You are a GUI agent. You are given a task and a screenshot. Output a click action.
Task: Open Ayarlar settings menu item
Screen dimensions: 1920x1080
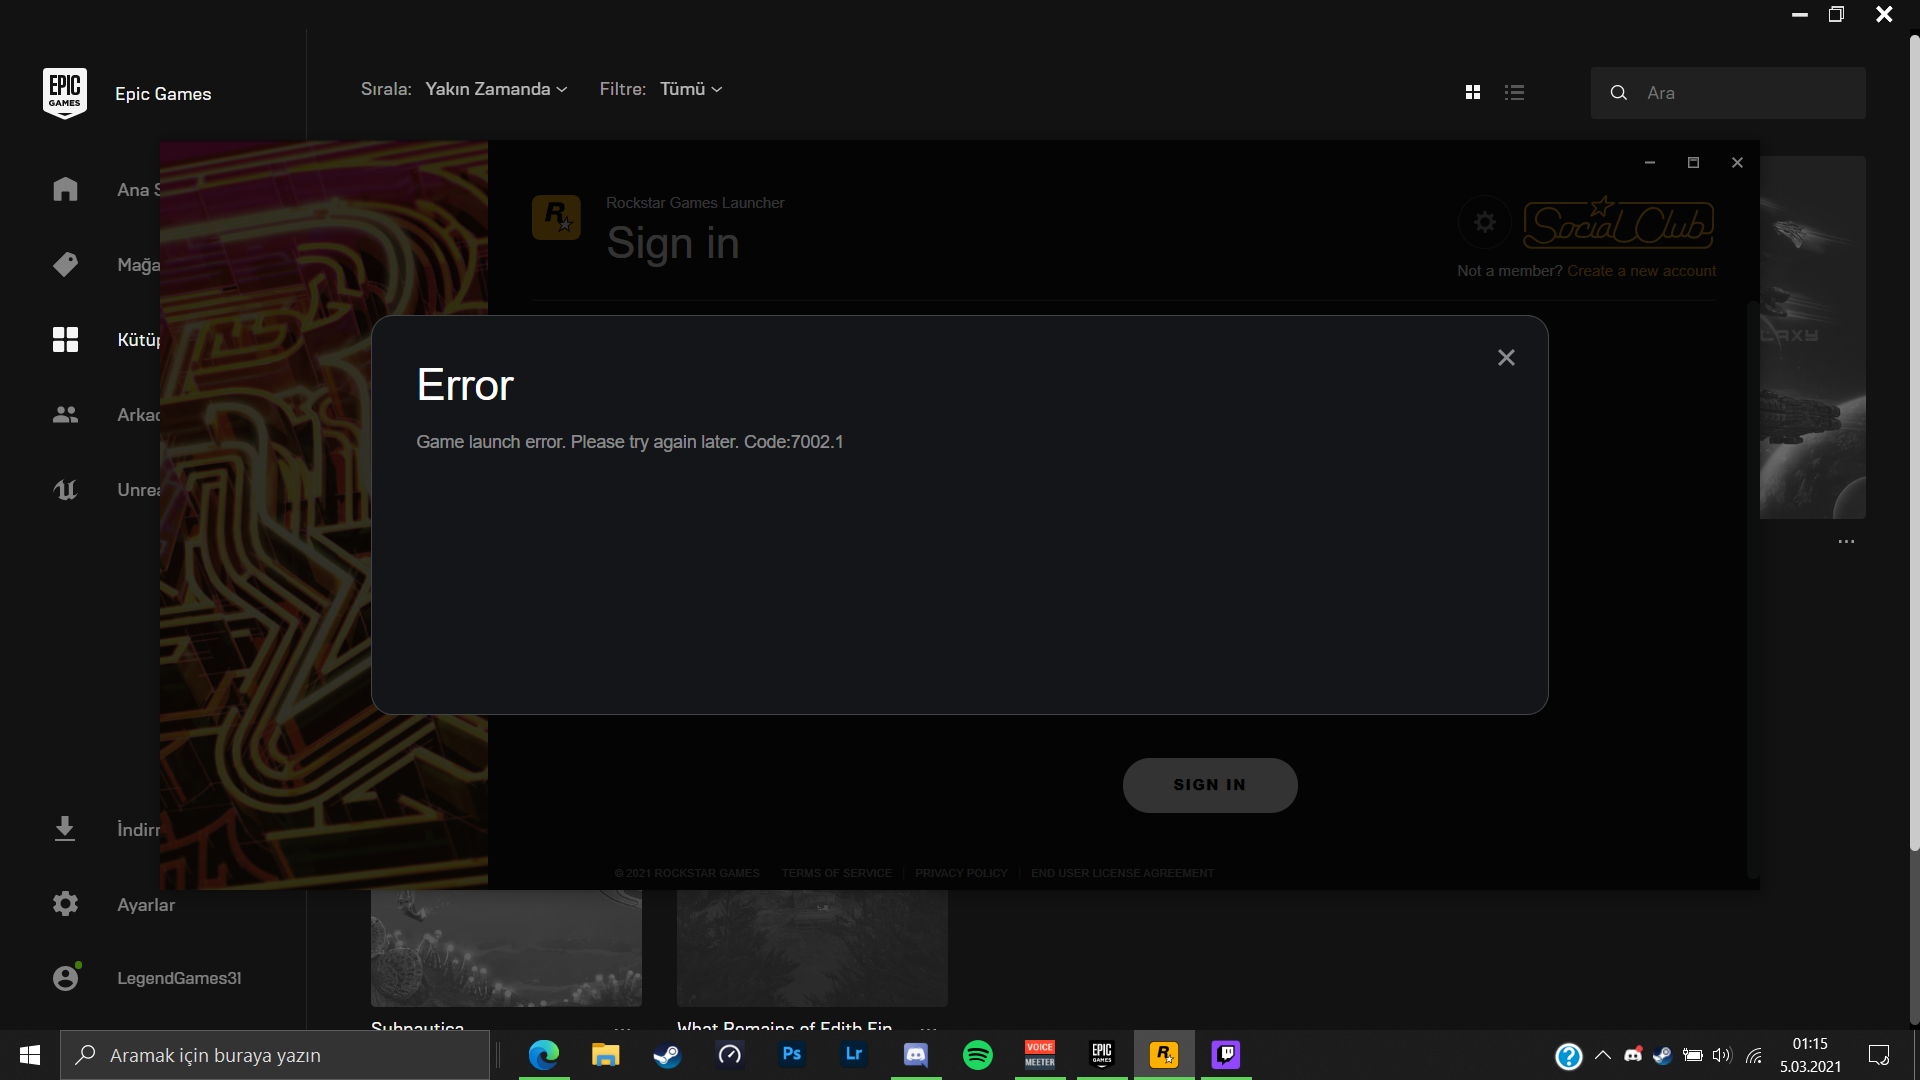click(146, 904)
